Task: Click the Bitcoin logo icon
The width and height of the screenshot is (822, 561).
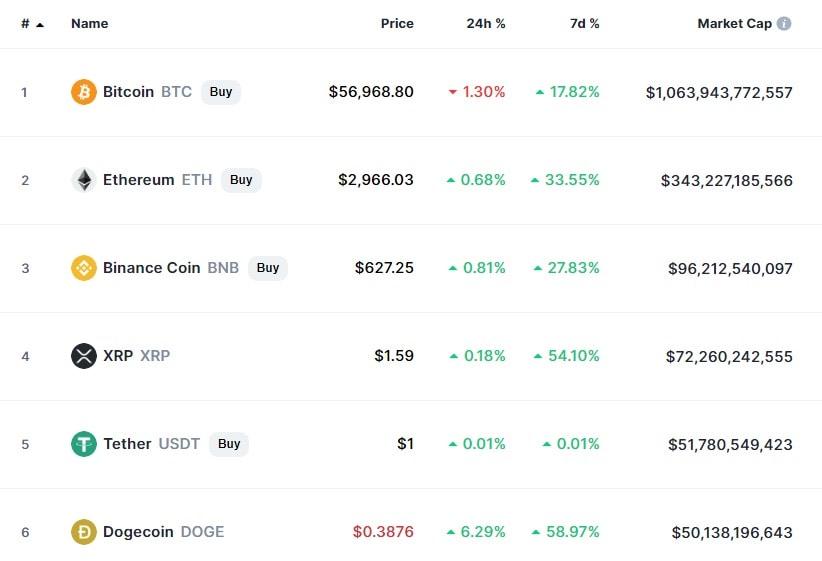Action: [x=84, y=92]
